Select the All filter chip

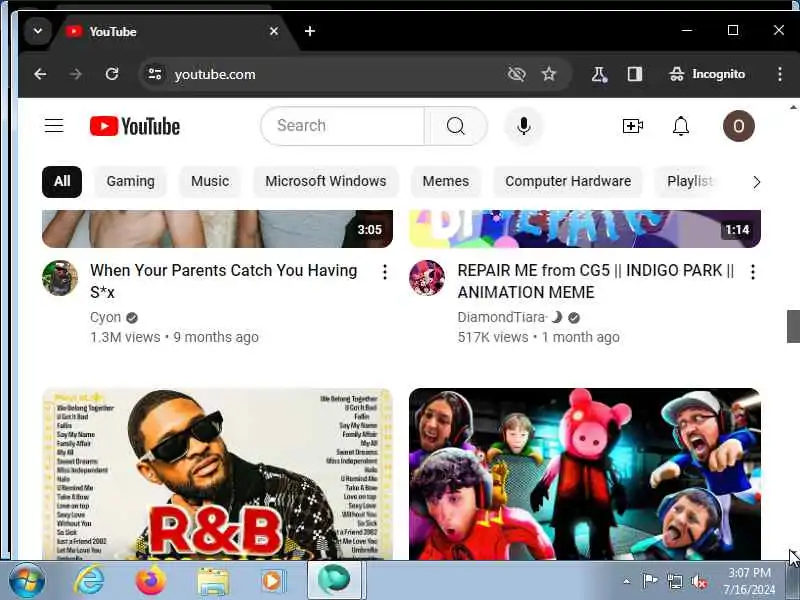[x=62, y=182]
